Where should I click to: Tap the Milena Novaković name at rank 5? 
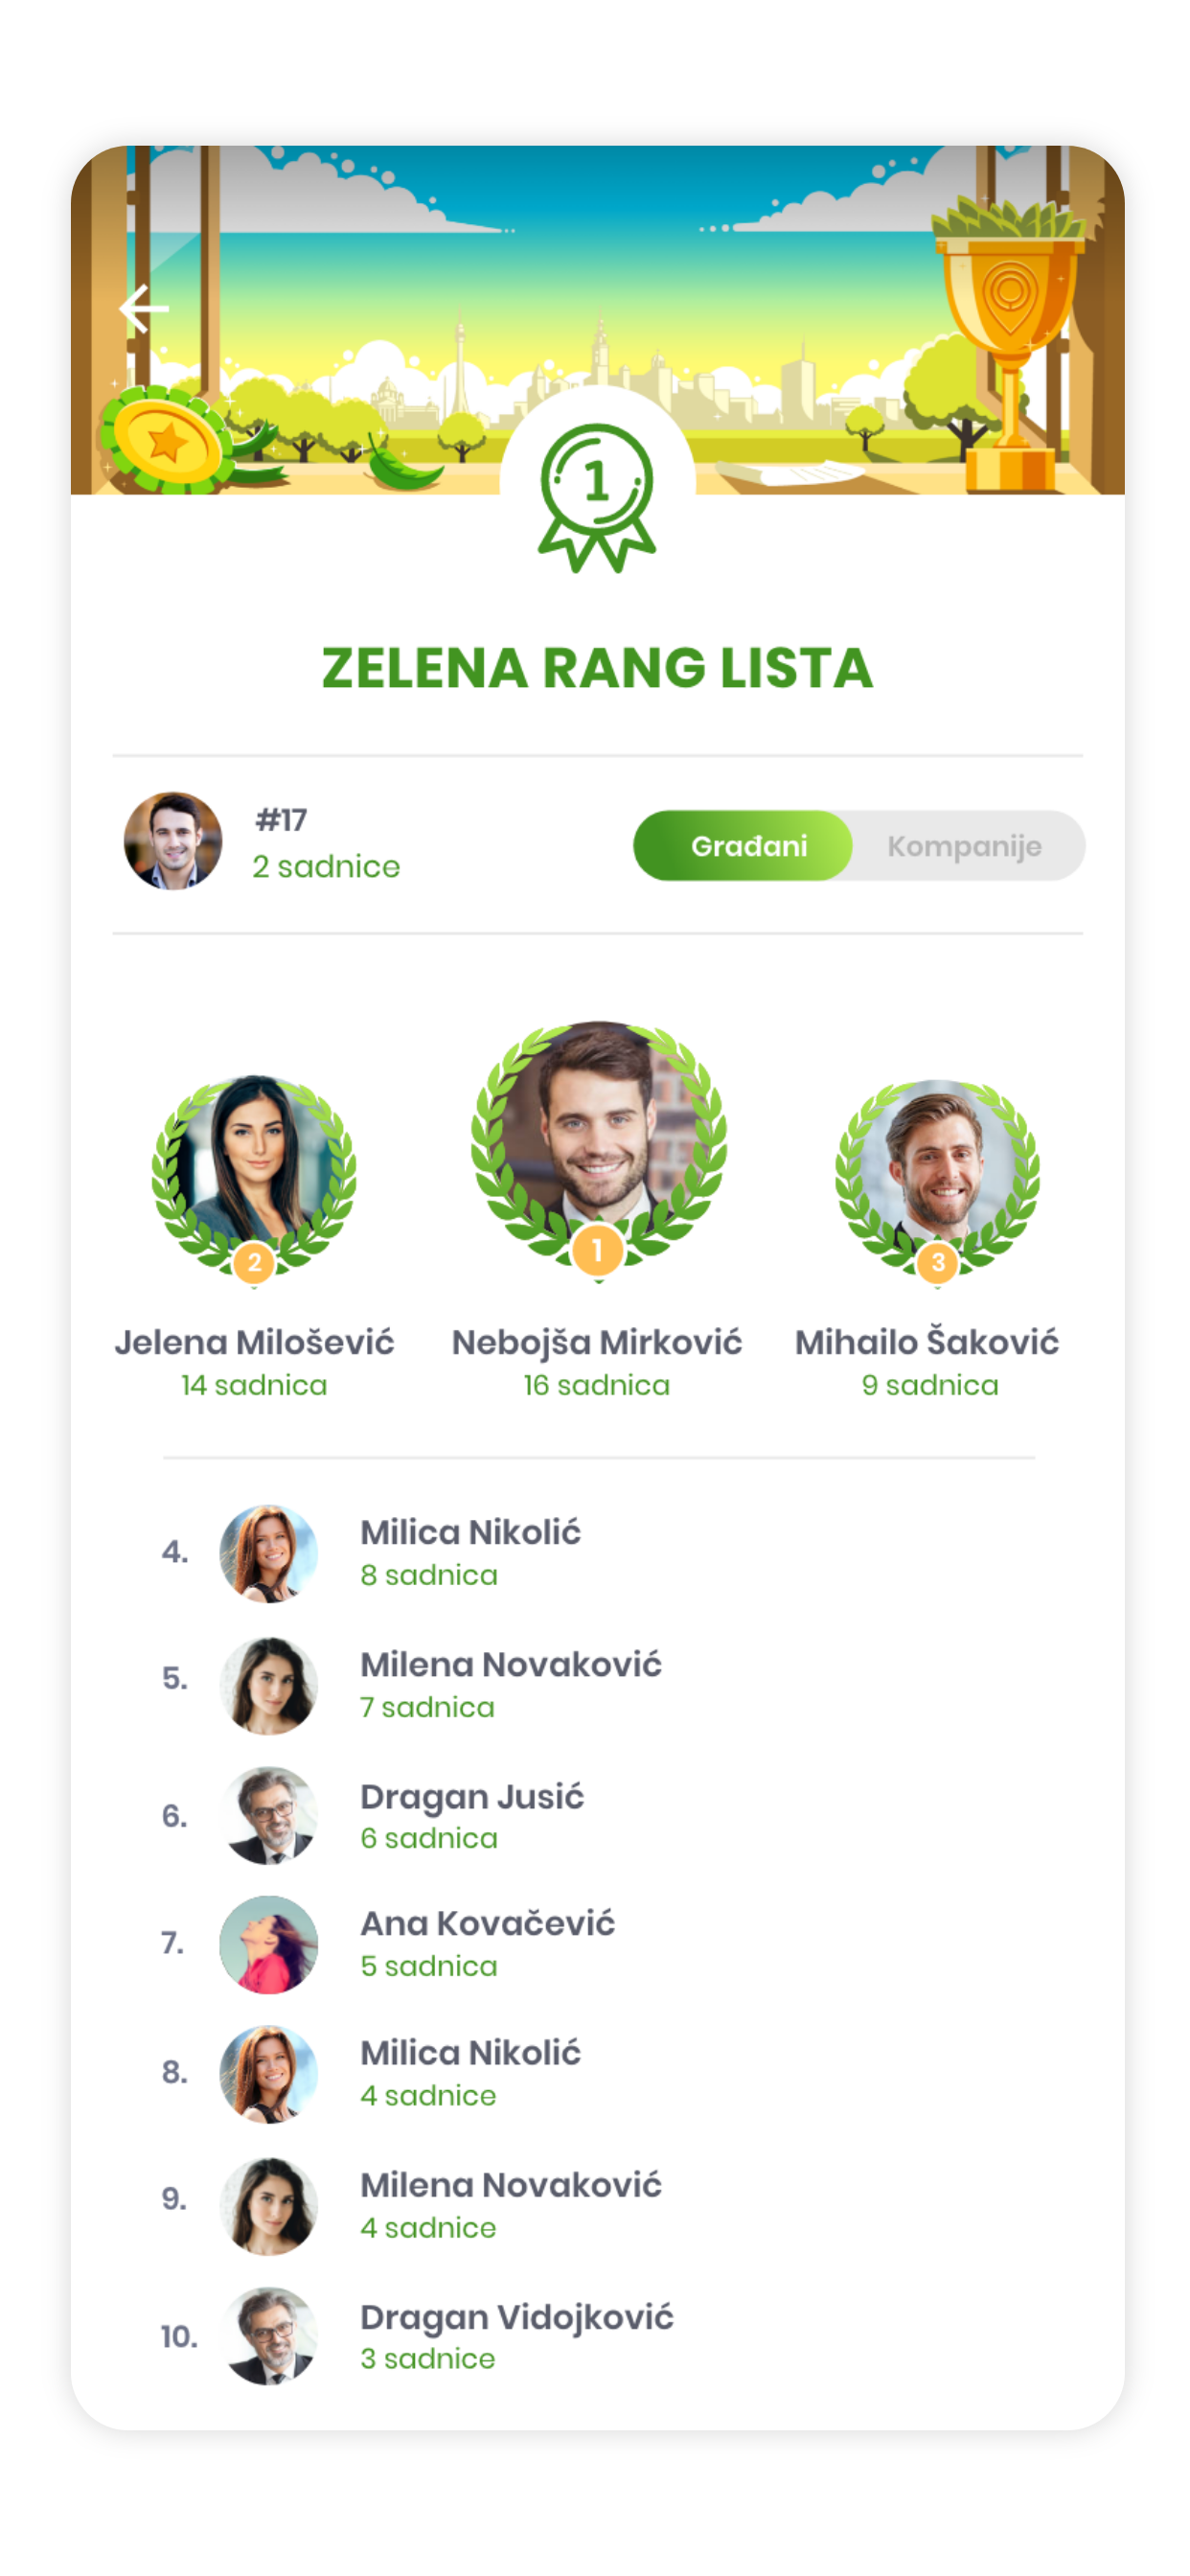pyautogui.click(x=511, y=1664)
